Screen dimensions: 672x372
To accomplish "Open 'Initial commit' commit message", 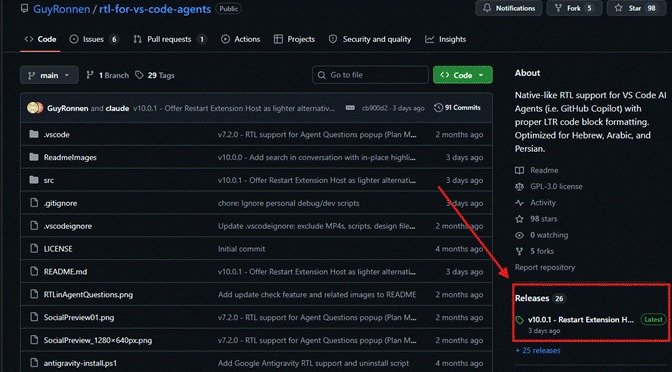I will coord(241,249).
